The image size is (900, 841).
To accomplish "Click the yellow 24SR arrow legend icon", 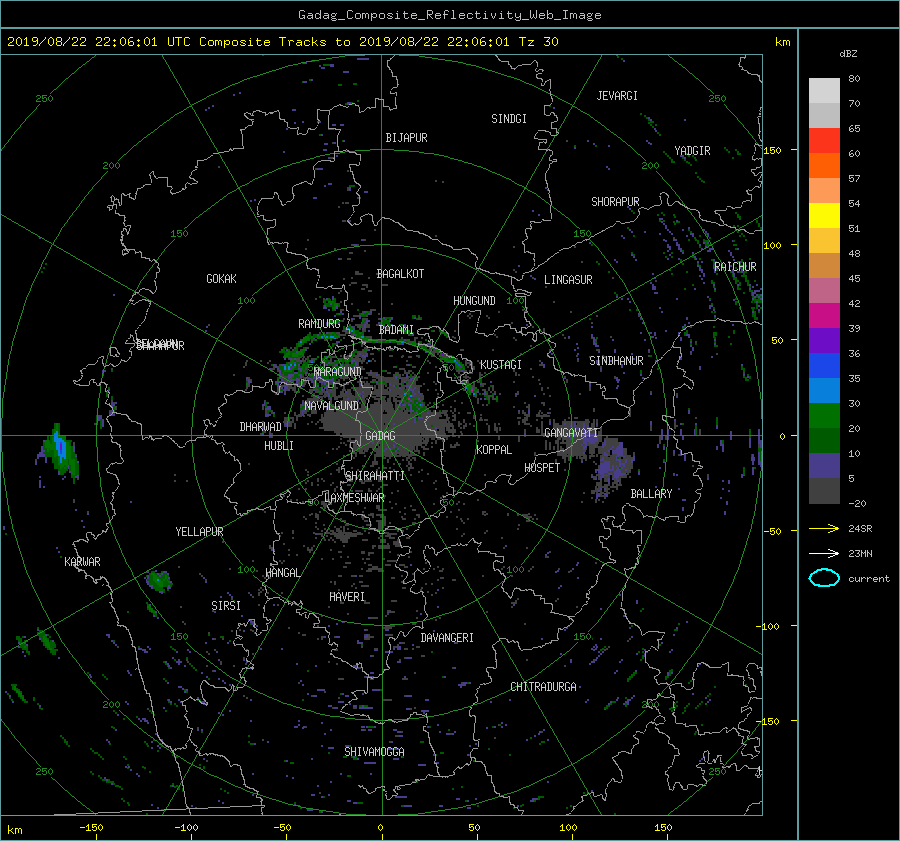I will click(824, 528).
